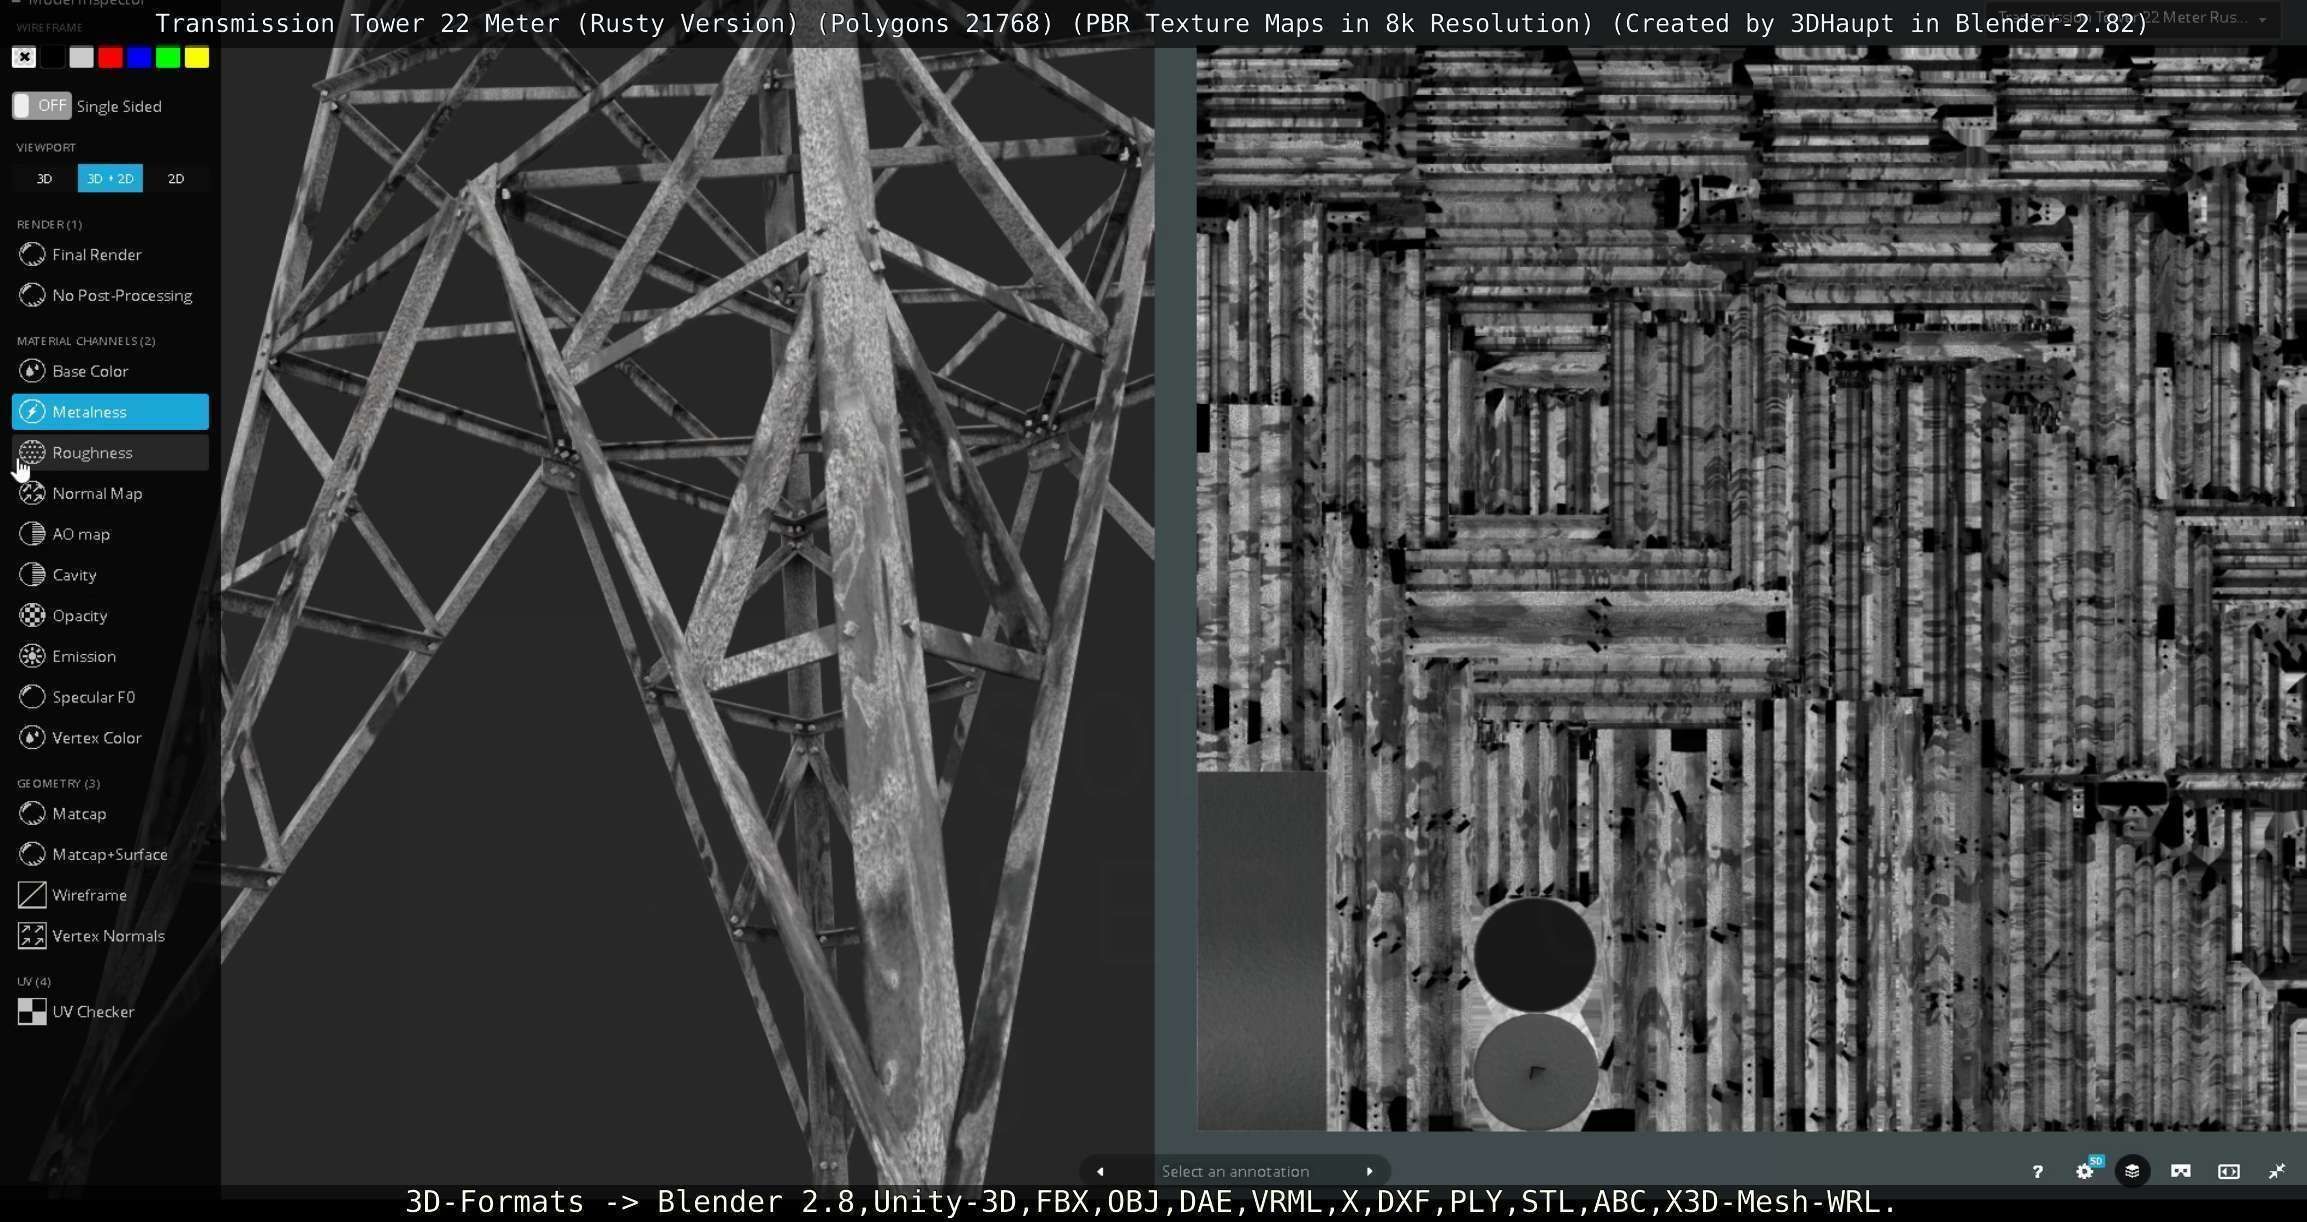Pick the red wireframe color
This screenshot has height=1222, width=2307.
click(x=111, y=58)
